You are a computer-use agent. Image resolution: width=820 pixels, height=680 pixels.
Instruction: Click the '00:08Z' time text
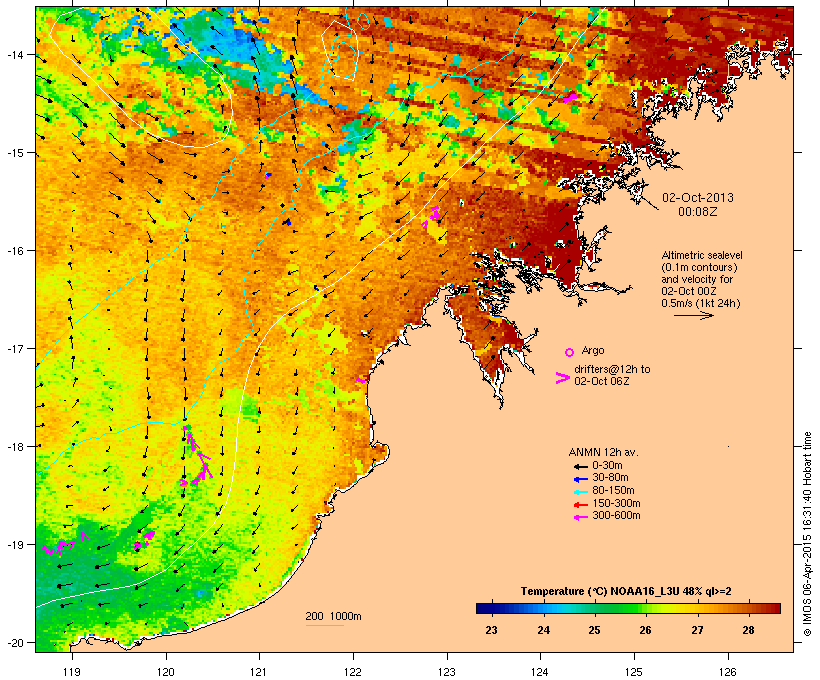pos(698,212)
